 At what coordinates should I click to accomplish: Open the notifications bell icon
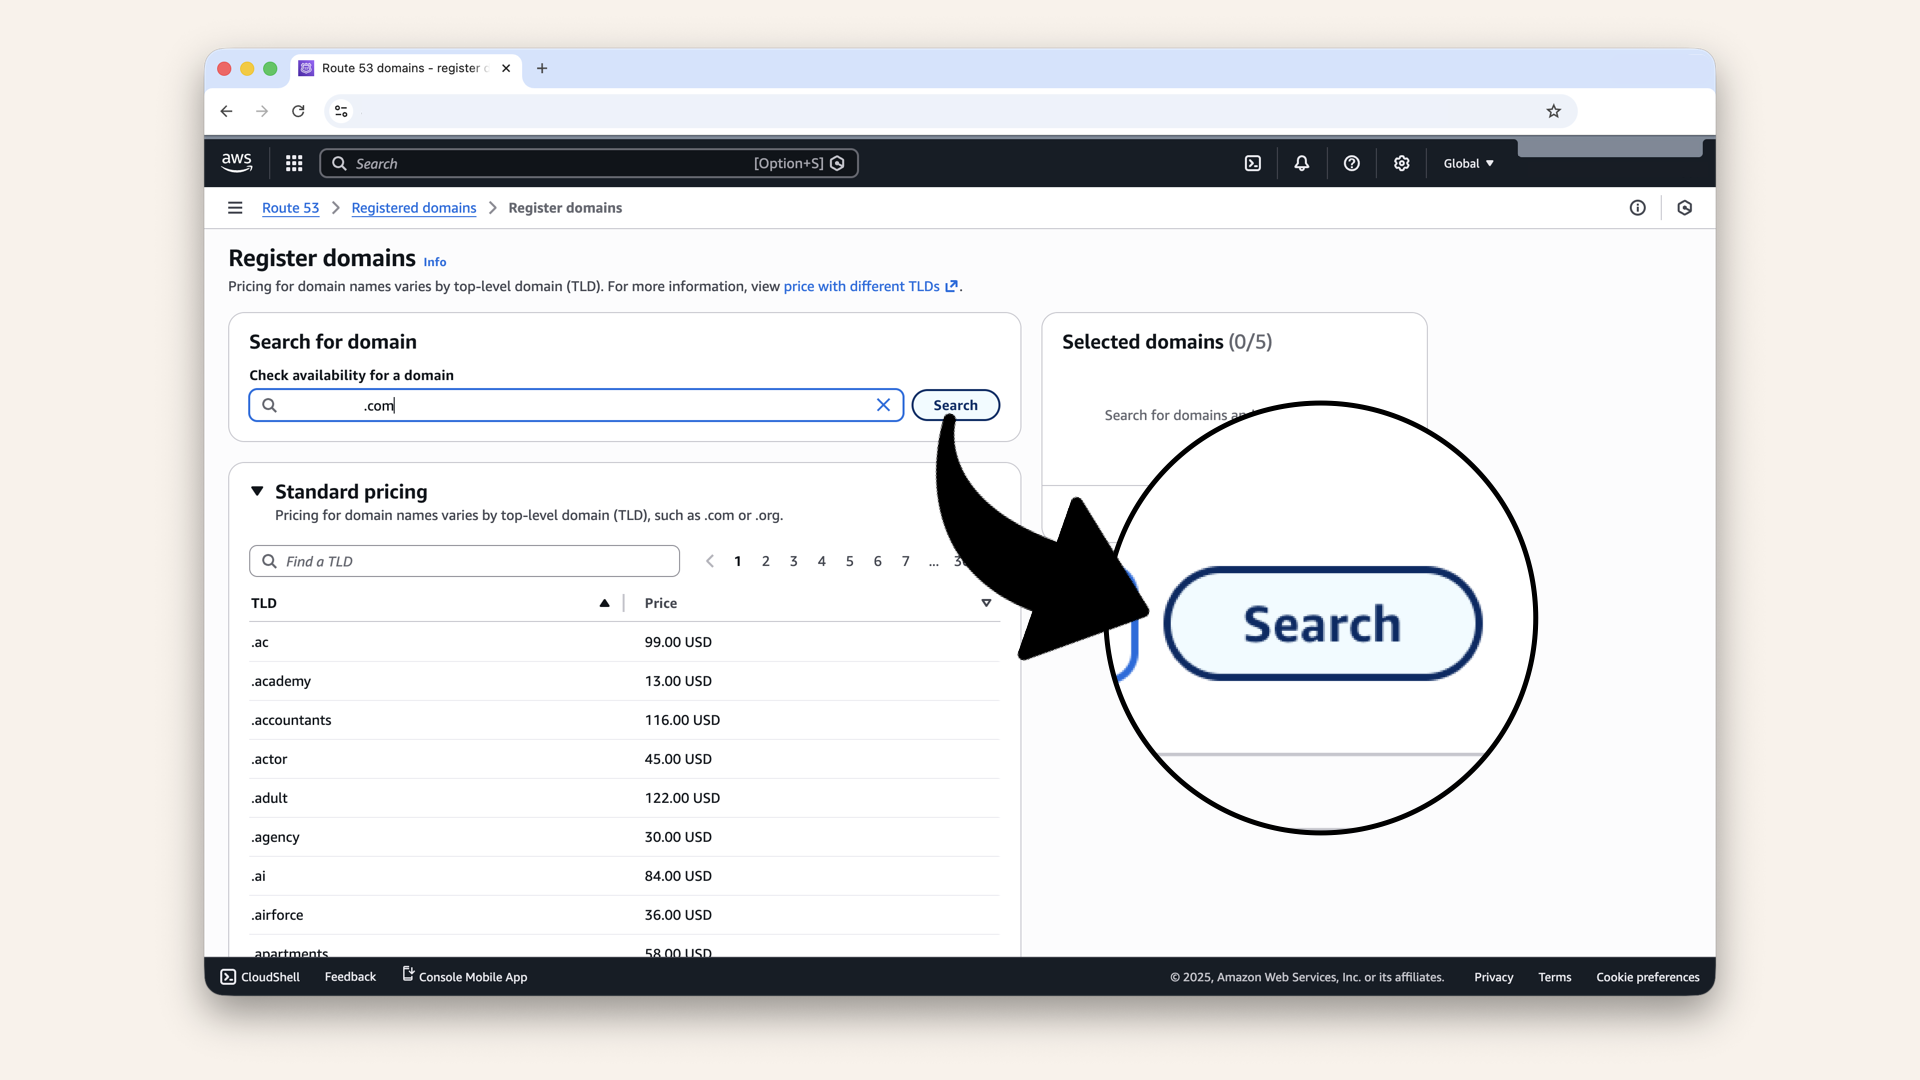point(1301,163)
